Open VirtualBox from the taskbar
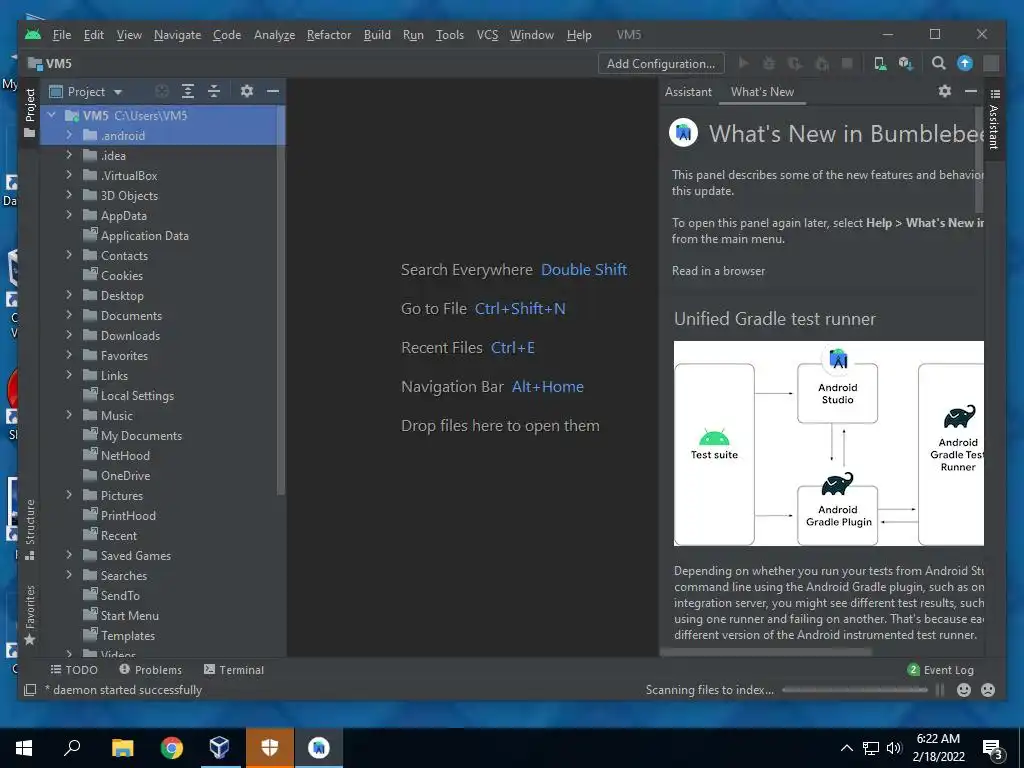 pyautogui.click(x=219, y=748)
